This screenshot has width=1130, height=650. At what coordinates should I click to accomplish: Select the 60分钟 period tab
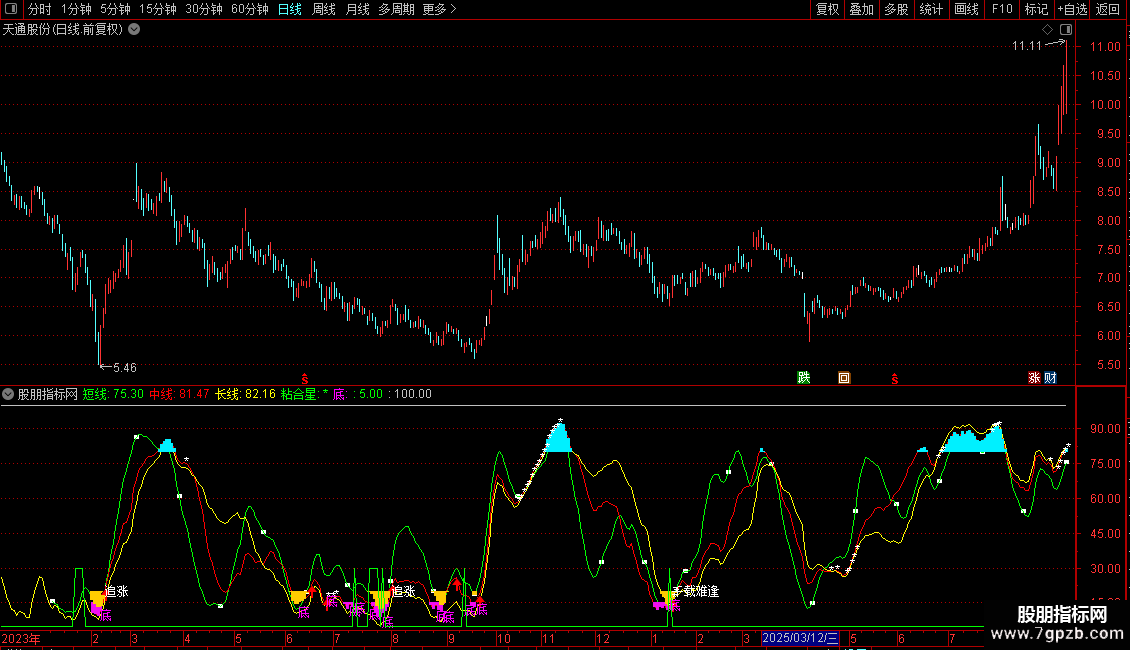point(249,9)
